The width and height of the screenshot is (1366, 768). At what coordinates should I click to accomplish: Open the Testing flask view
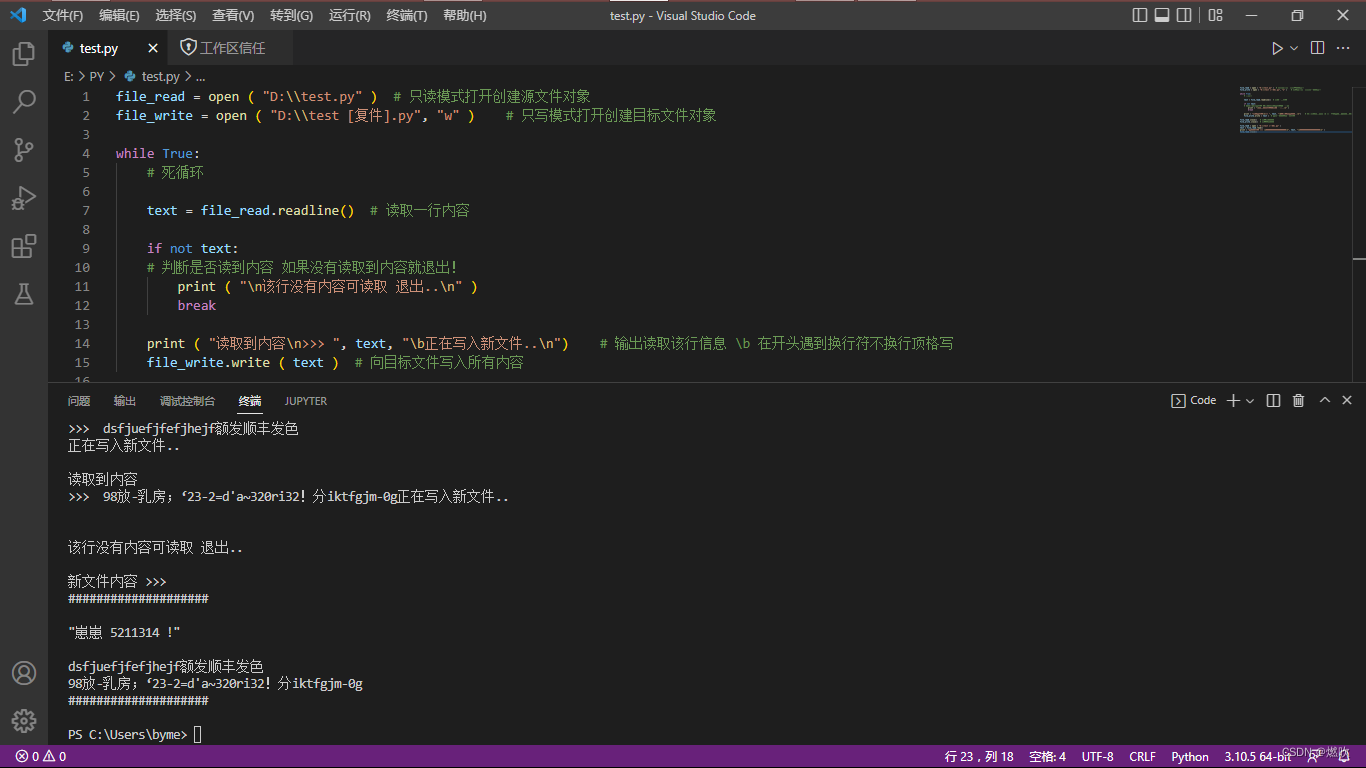tap(24, 294)
